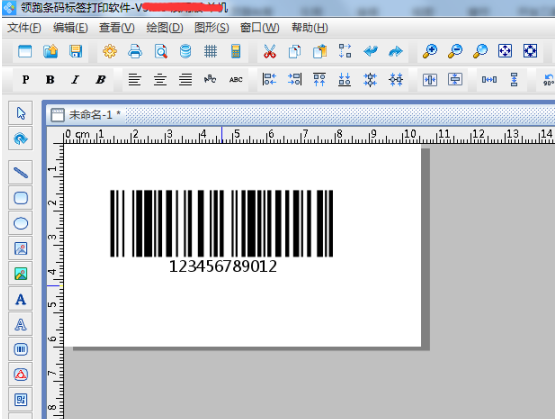Select the ellipse drawing tool

pyautogui.click(x=21, y=223)
